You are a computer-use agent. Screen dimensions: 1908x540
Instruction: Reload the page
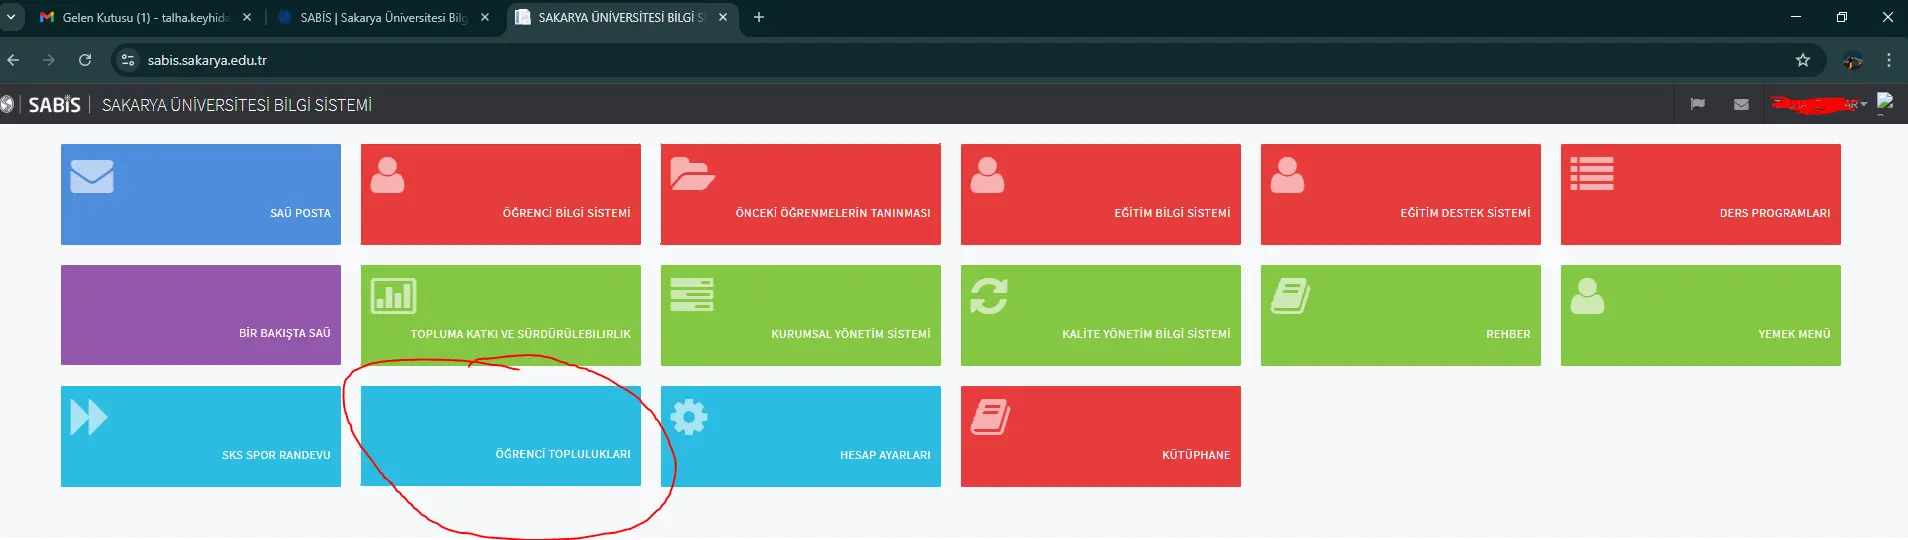click(85, 60)
